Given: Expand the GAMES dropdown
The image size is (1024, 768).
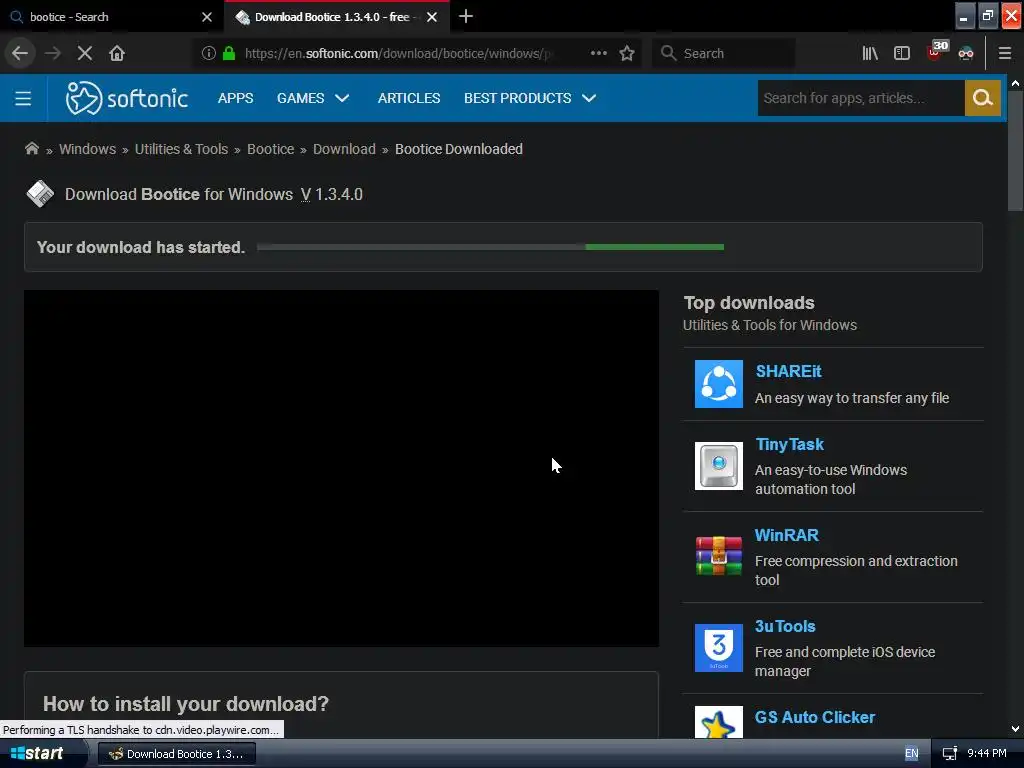Looking at the screenshot, I should click(x=313, y=98).
